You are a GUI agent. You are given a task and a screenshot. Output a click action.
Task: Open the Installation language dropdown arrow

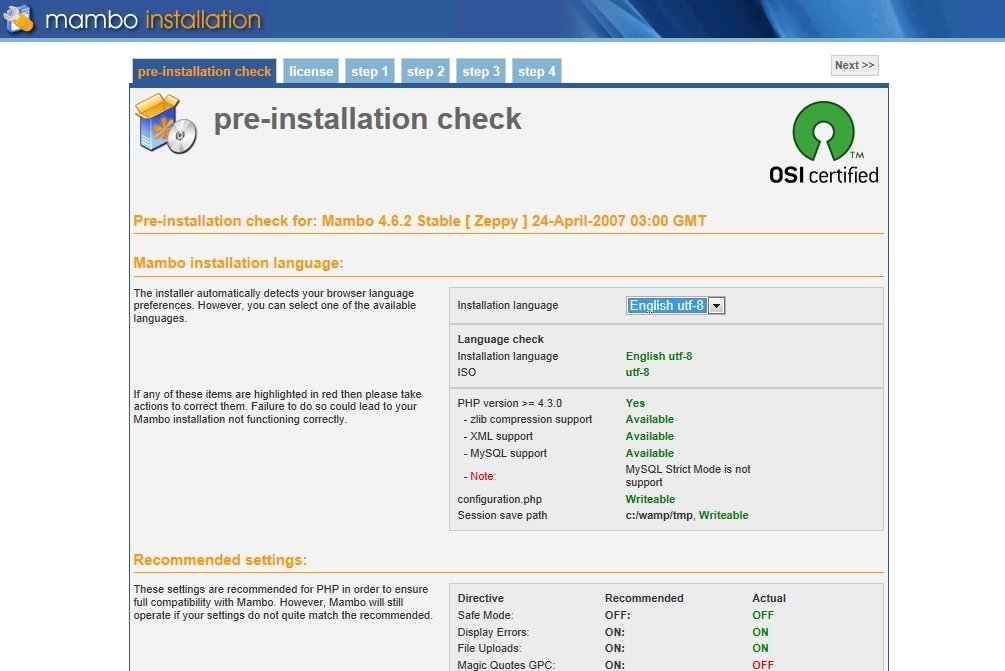(x=717, y=306)
